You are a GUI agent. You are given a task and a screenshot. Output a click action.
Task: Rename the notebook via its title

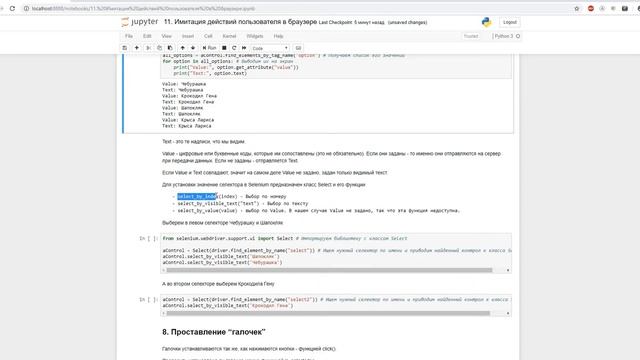point(240,22)
